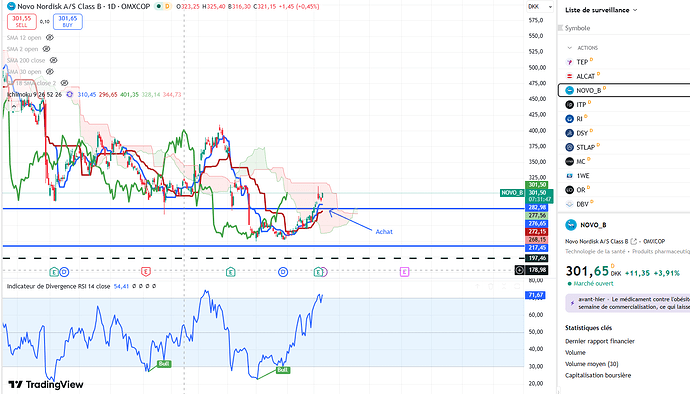Select ALCAT in the watchlist
This screenshot has height=394, width=690.
click(x=624, y=76)
